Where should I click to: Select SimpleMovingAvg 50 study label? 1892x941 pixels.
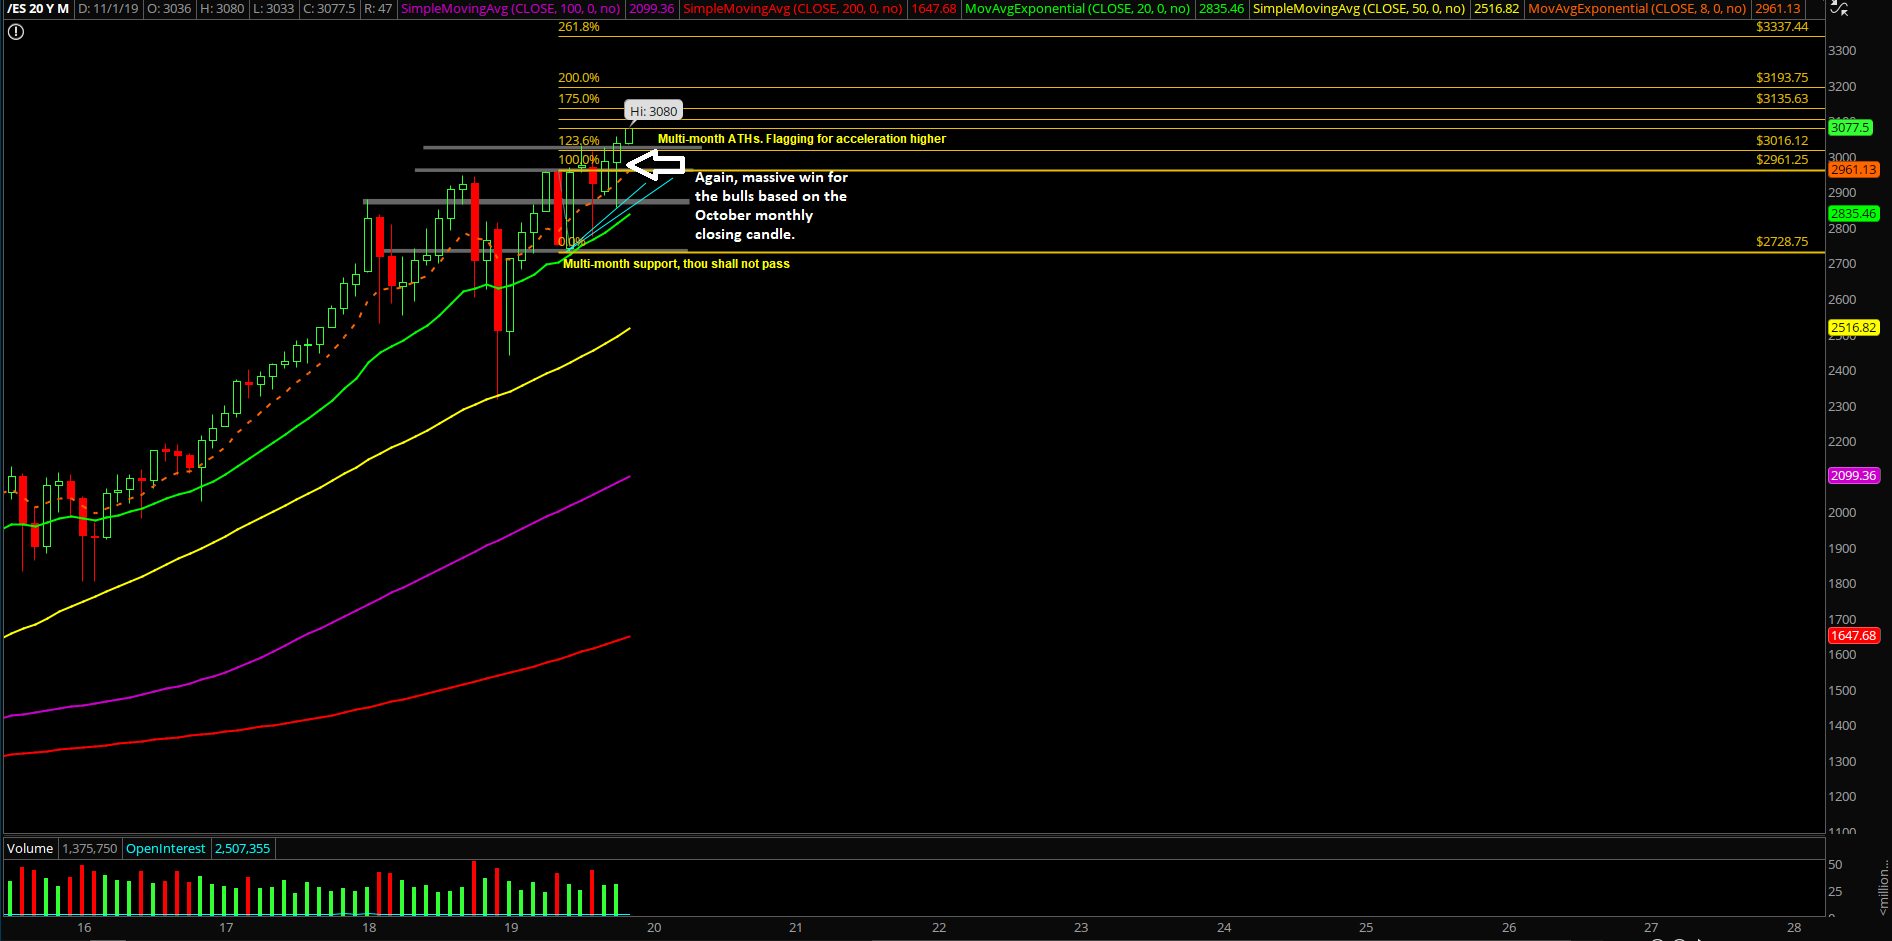coord(1358,8)
